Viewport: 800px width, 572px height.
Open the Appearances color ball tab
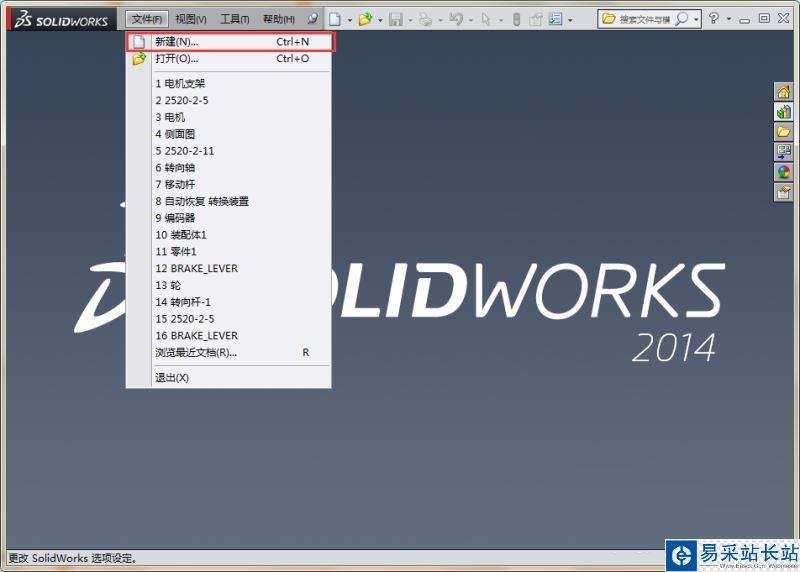[x=784, y=172]
